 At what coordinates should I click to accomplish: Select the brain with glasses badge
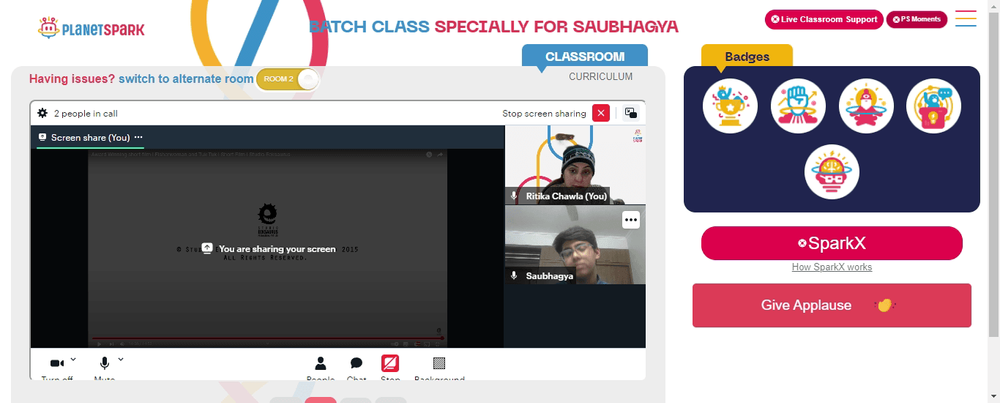(832, 172)
